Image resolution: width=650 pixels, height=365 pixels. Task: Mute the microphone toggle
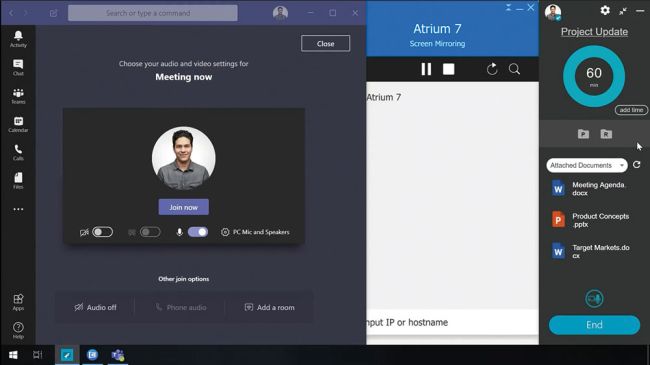click(198, 232)
